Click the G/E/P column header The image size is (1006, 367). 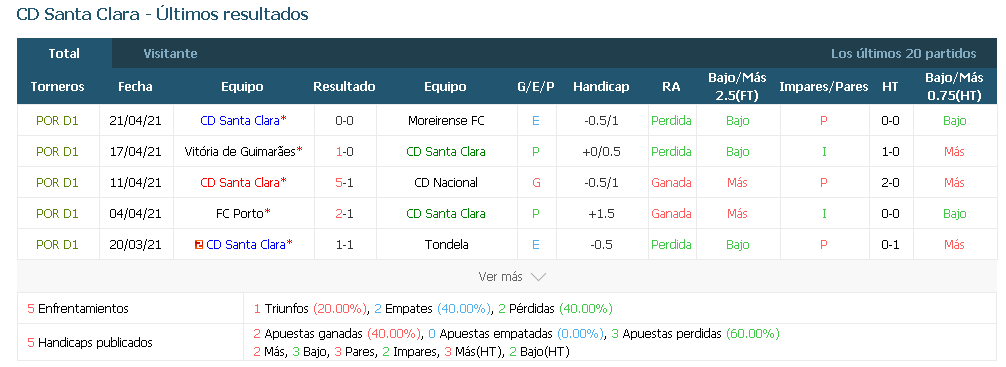point(536,87)
